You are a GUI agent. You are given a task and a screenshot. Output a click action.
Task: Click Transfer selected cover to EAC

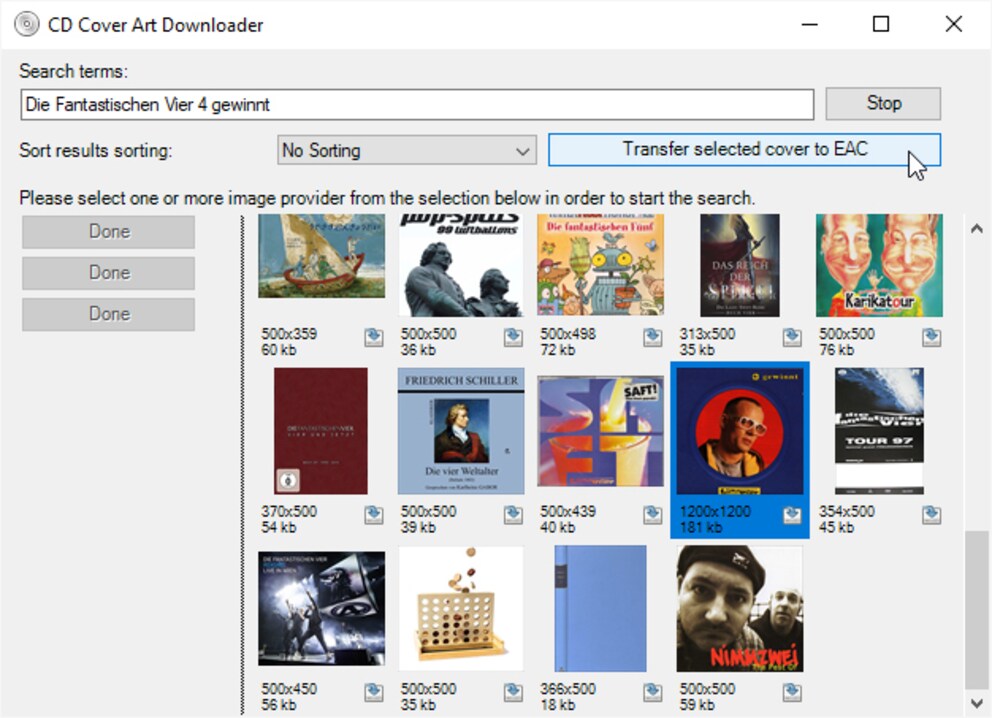(x=745, y=149)
